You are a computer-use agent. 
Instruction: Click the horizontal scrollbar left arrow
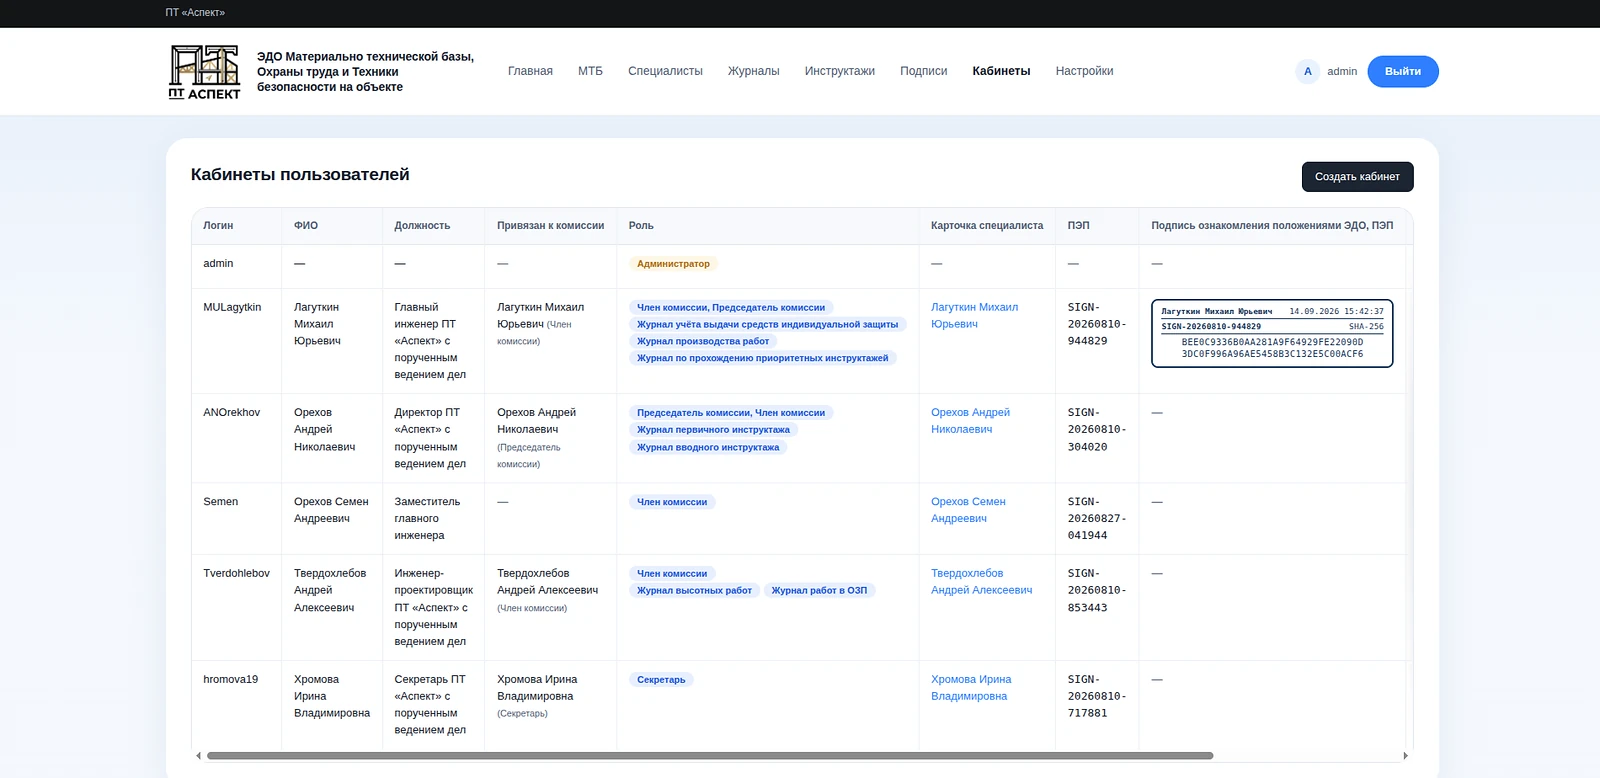tap(199, 756)
